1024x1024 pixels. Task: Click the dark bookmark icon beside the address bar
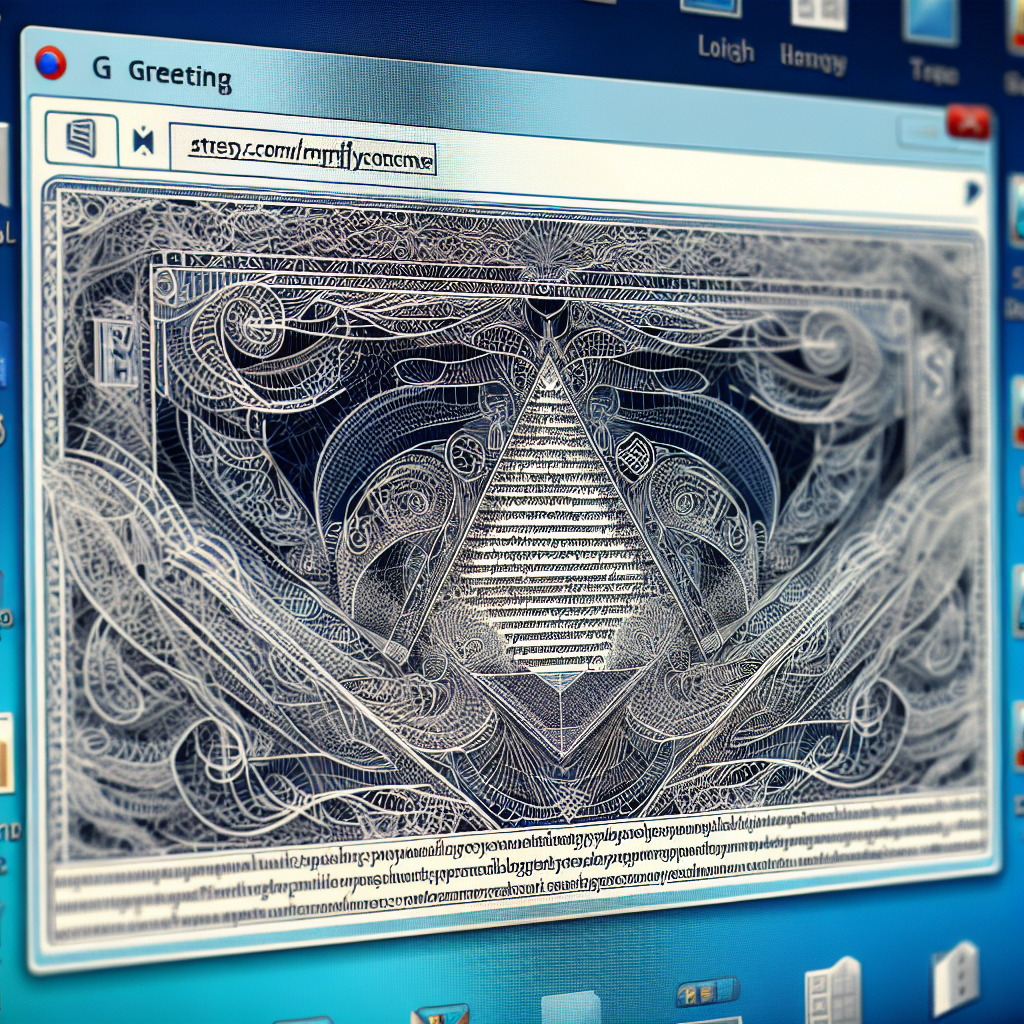coord(143,143)
